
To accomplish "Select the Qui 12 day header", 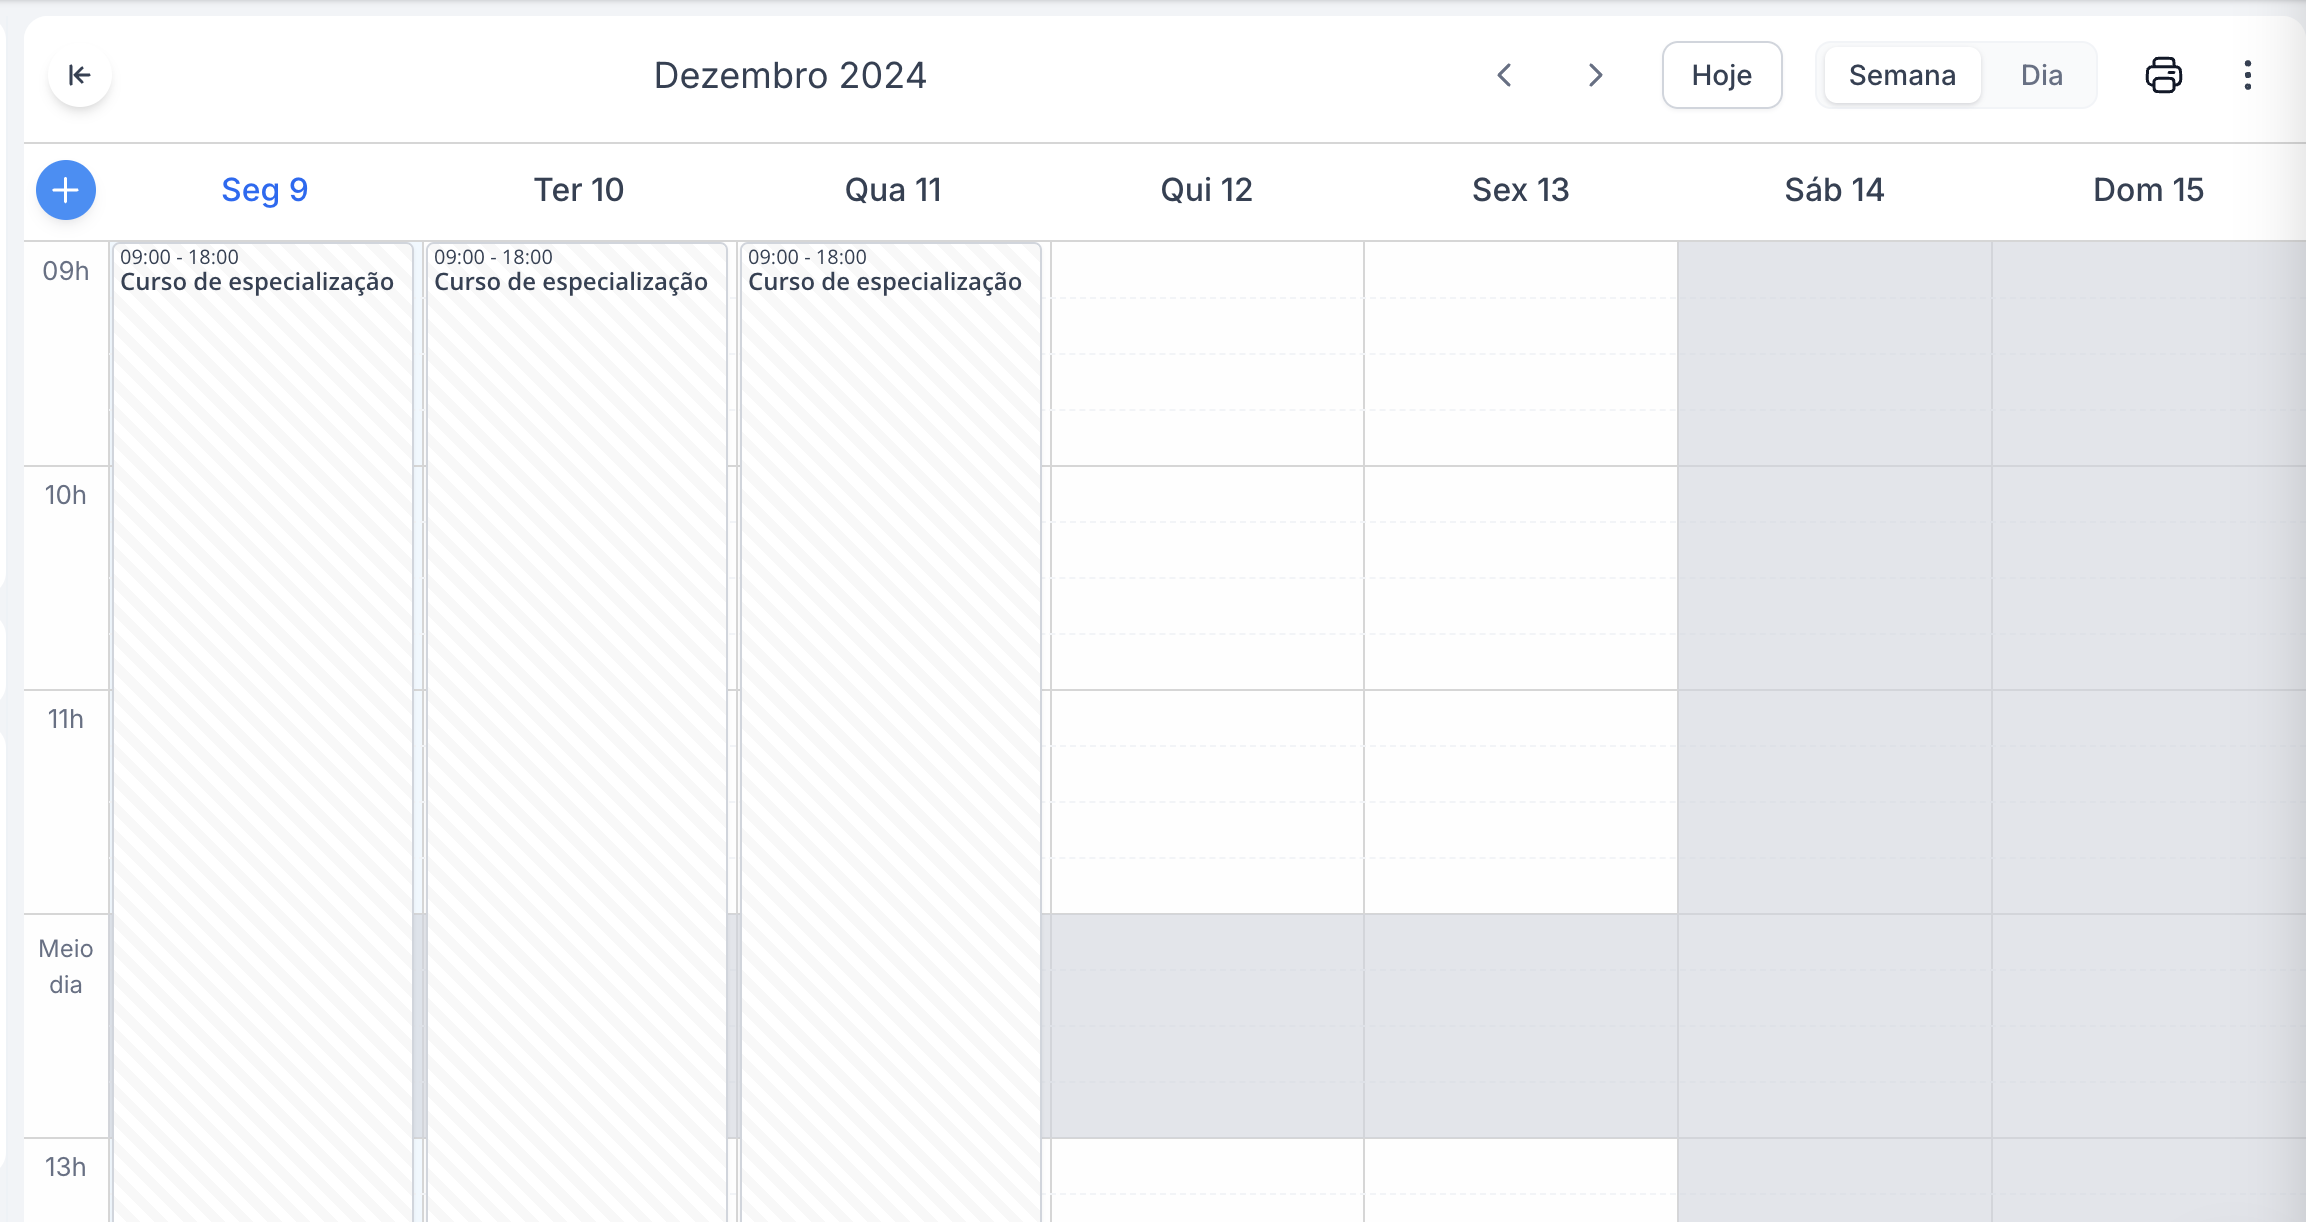I will tap(1206, 190).
